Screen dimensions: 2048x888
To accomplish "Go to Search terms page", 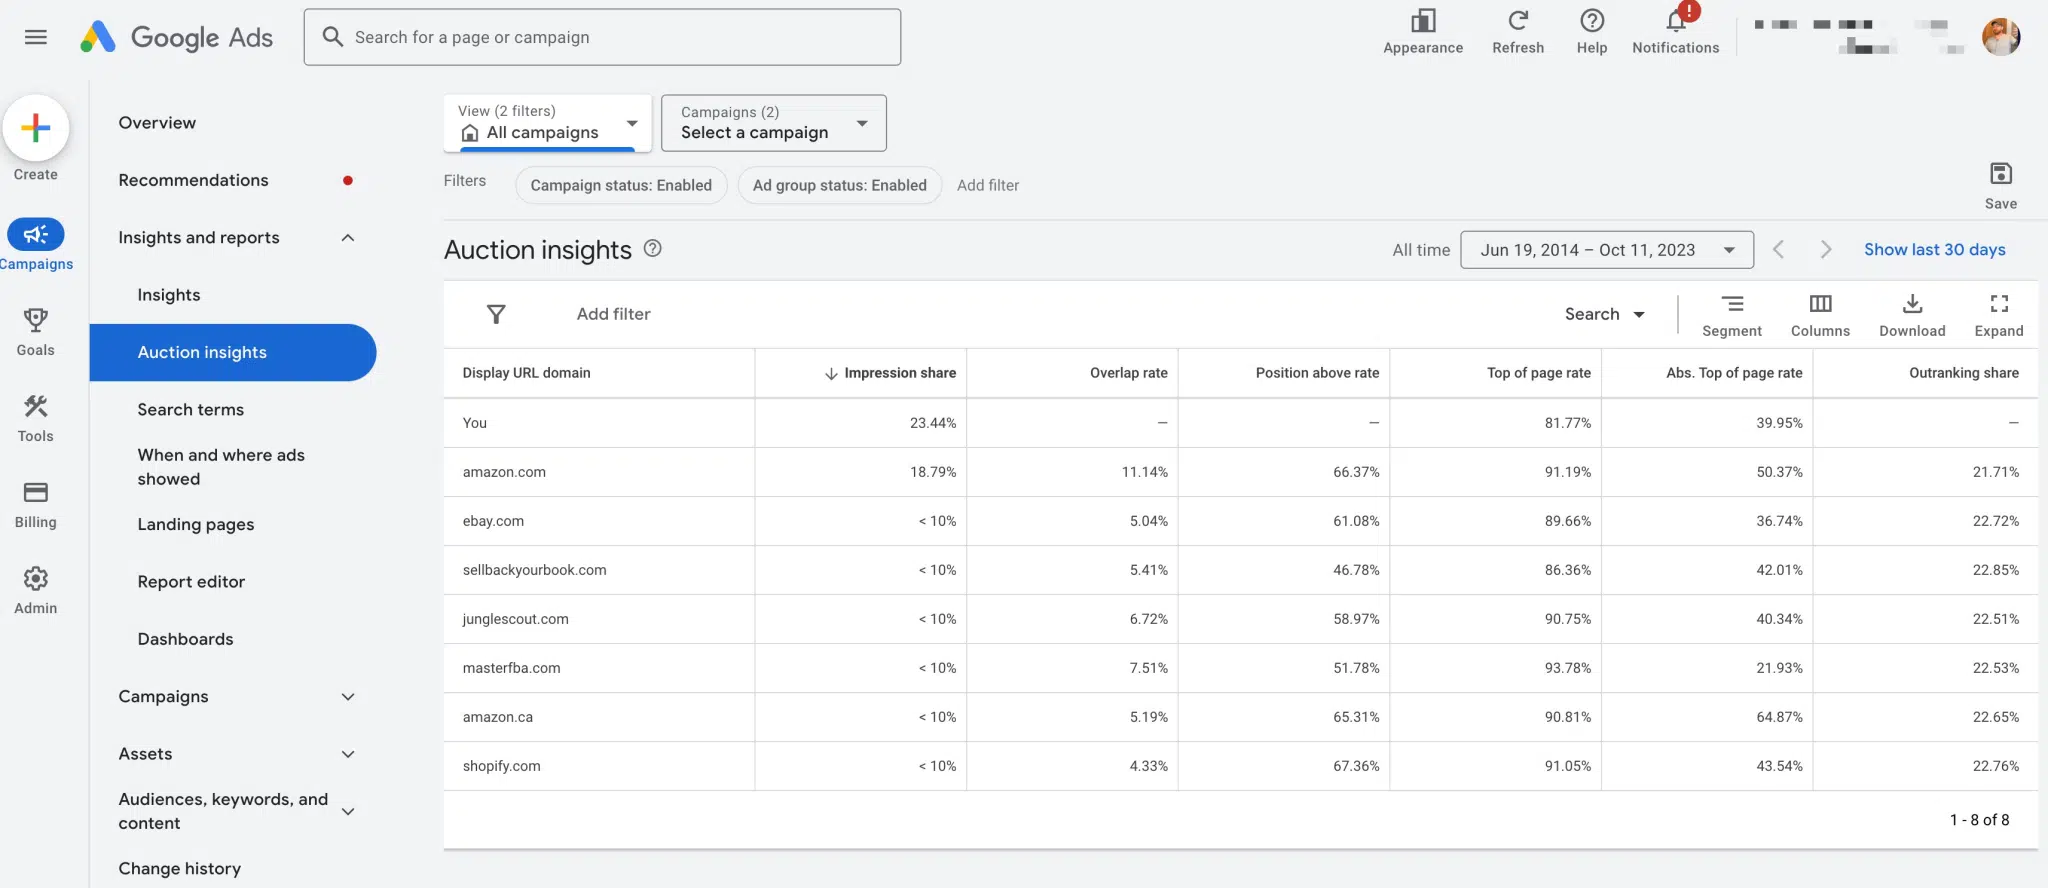I will point(191,410).
